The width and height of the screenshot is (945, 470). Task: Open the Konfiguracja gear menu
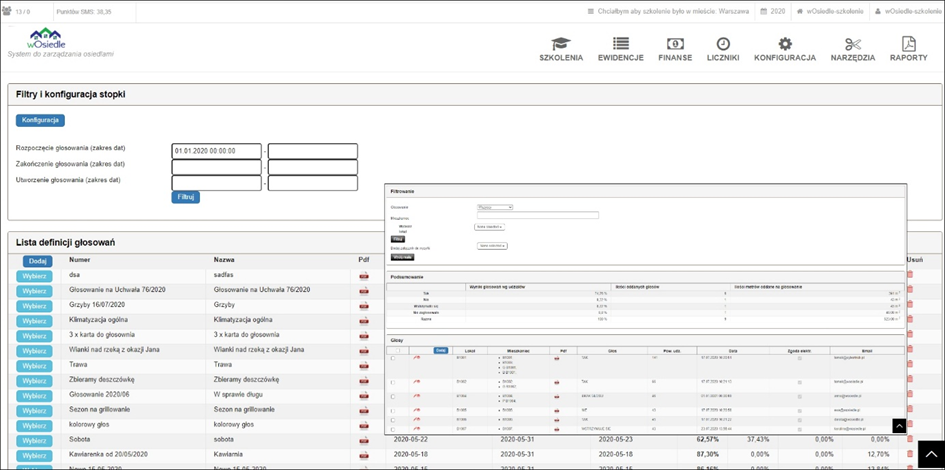pyautogui.click(x=785, y=49)
